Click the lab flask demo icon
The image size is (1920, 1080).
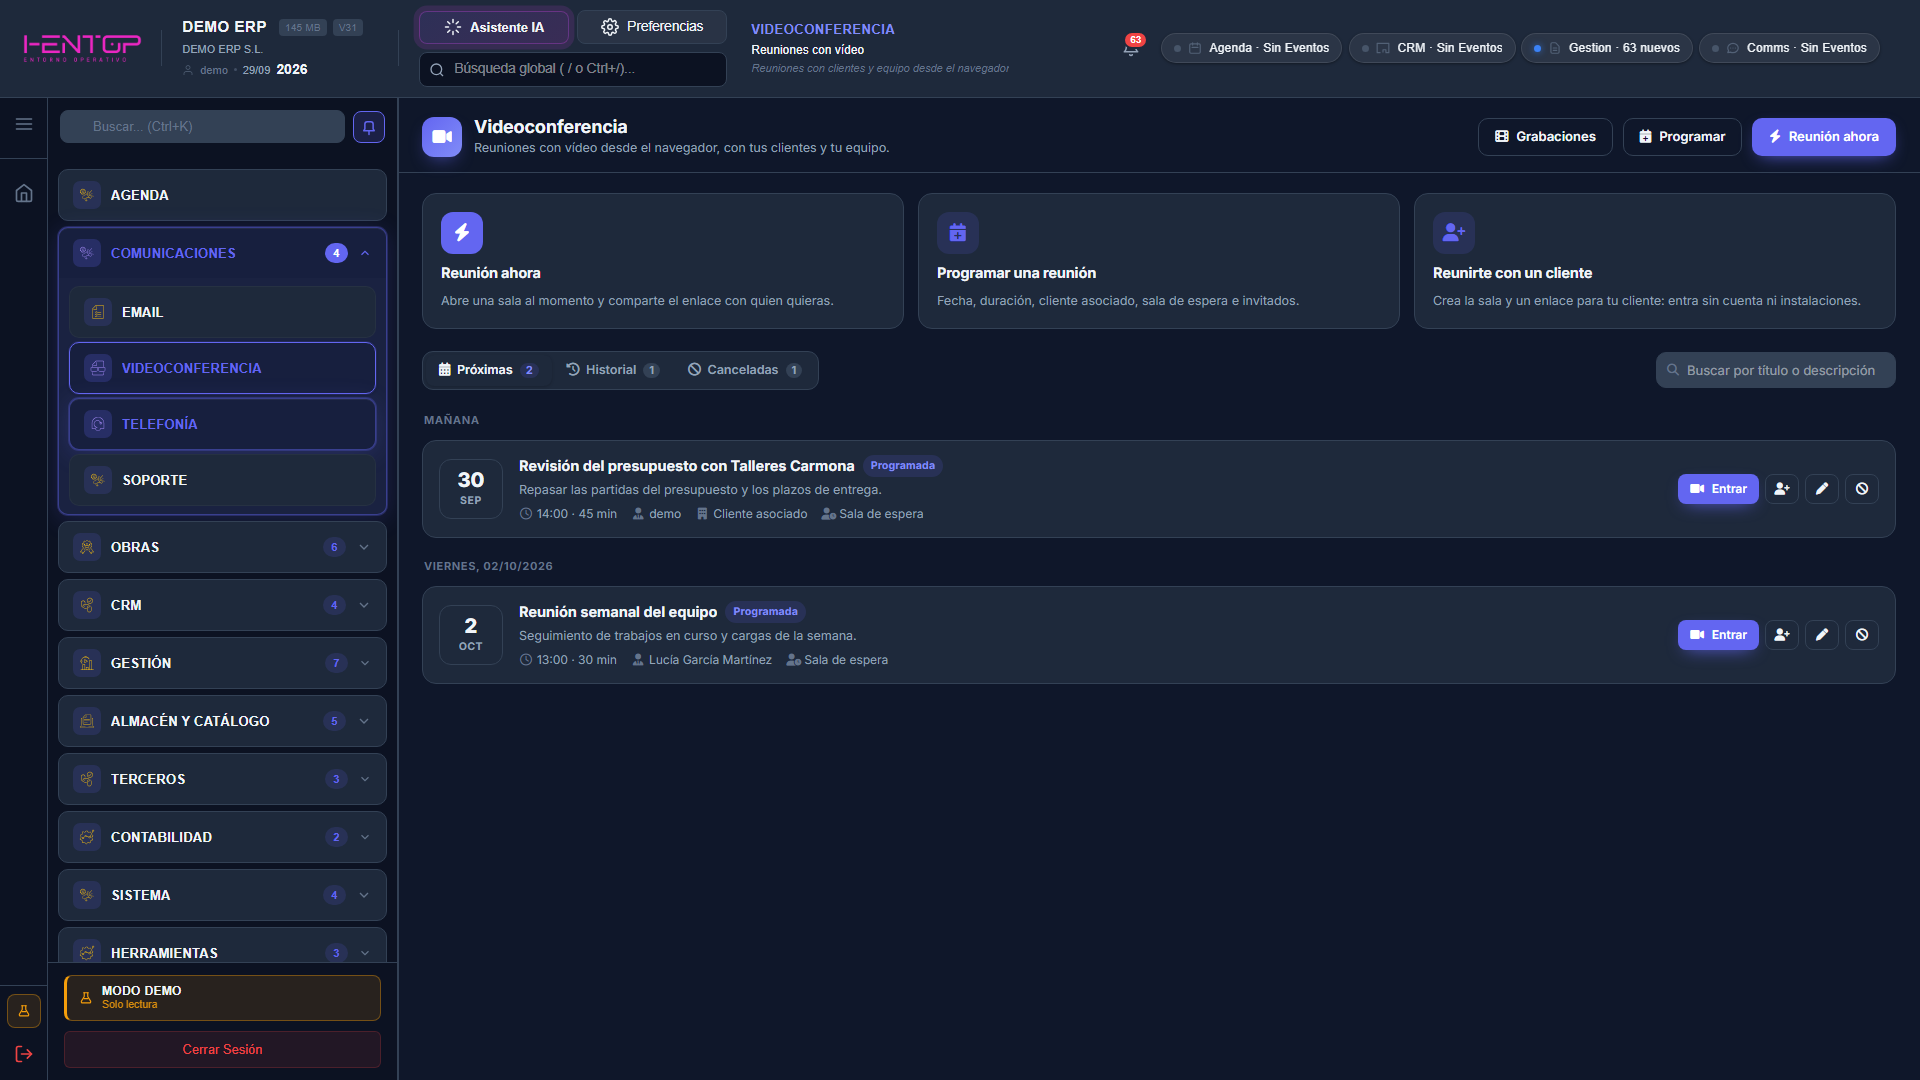tap(24, 1011)
